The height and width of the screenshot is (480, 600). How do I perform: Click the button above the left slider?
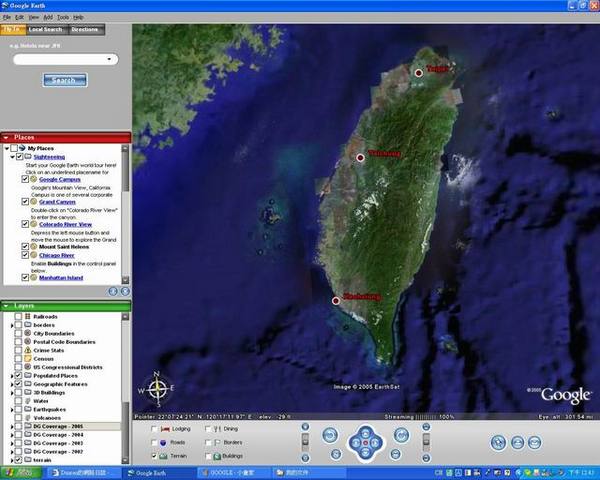tap(305, 427)
